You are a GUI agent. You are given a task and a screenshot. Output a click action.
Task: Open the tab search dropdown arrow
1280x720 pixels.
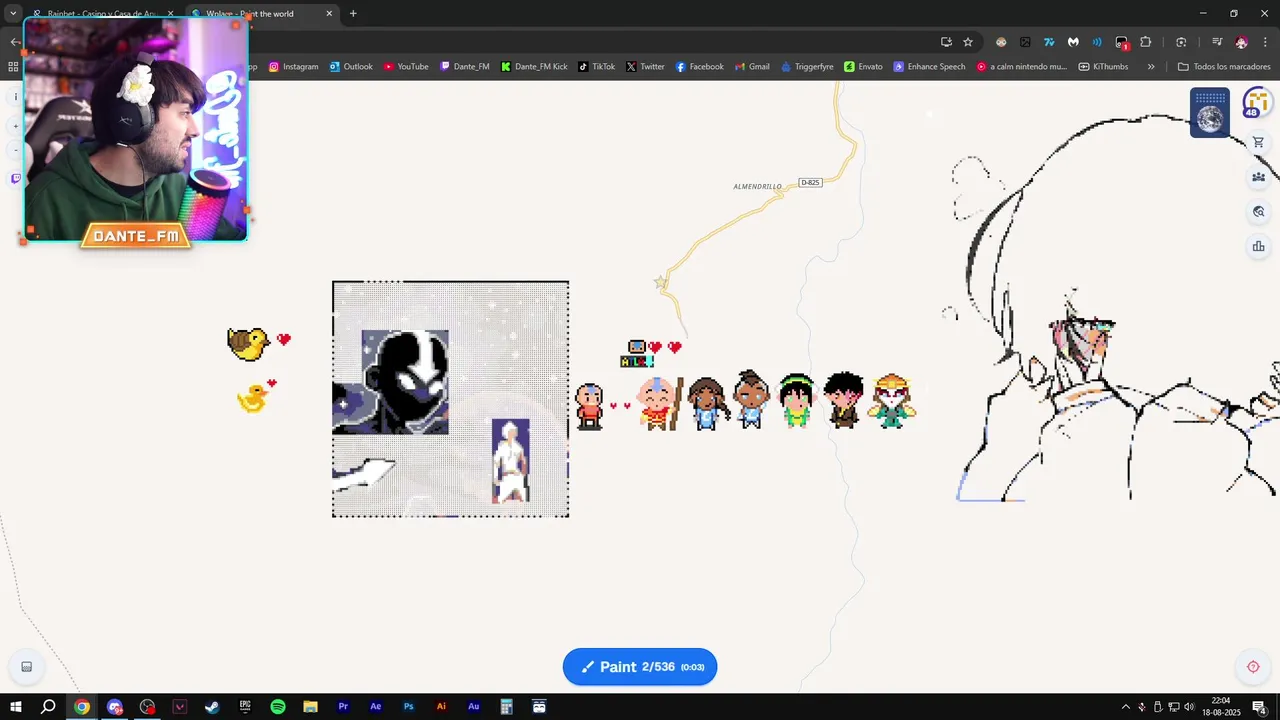click(13, 14)
